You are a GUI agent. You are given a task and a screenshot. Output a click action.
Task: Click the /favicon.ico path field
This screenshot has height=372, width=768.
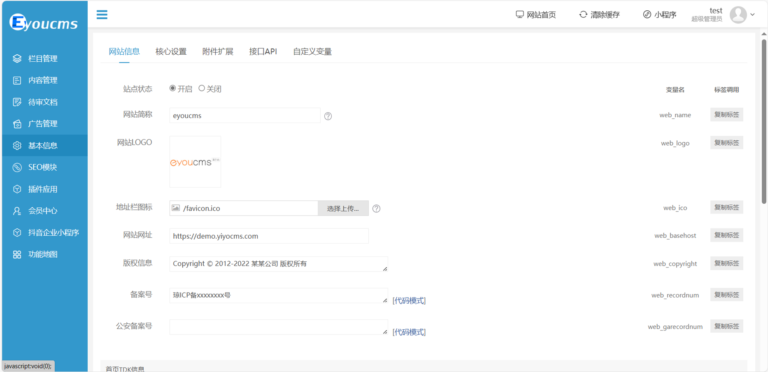(244, 208)
